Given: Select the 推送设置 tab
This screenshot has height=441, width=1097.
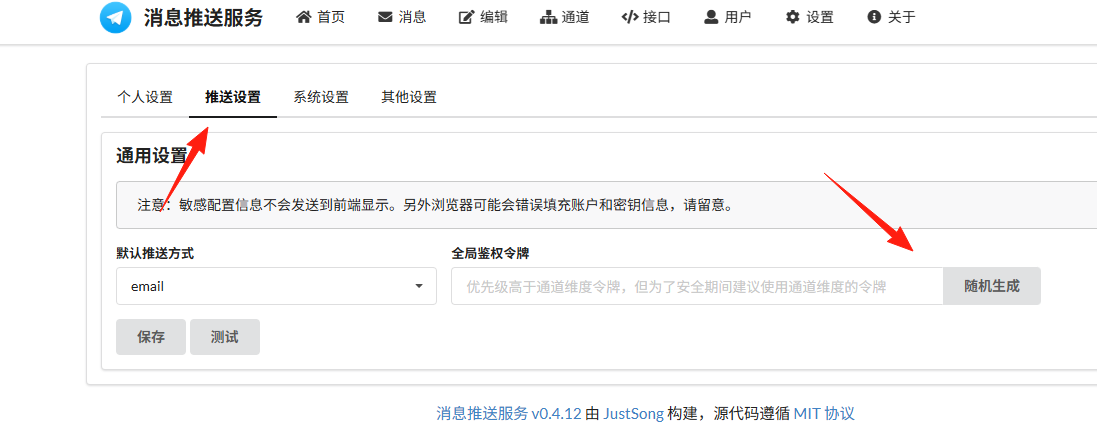Looking at the screenshot, I should pyautogui.click(x=233, y=97).
